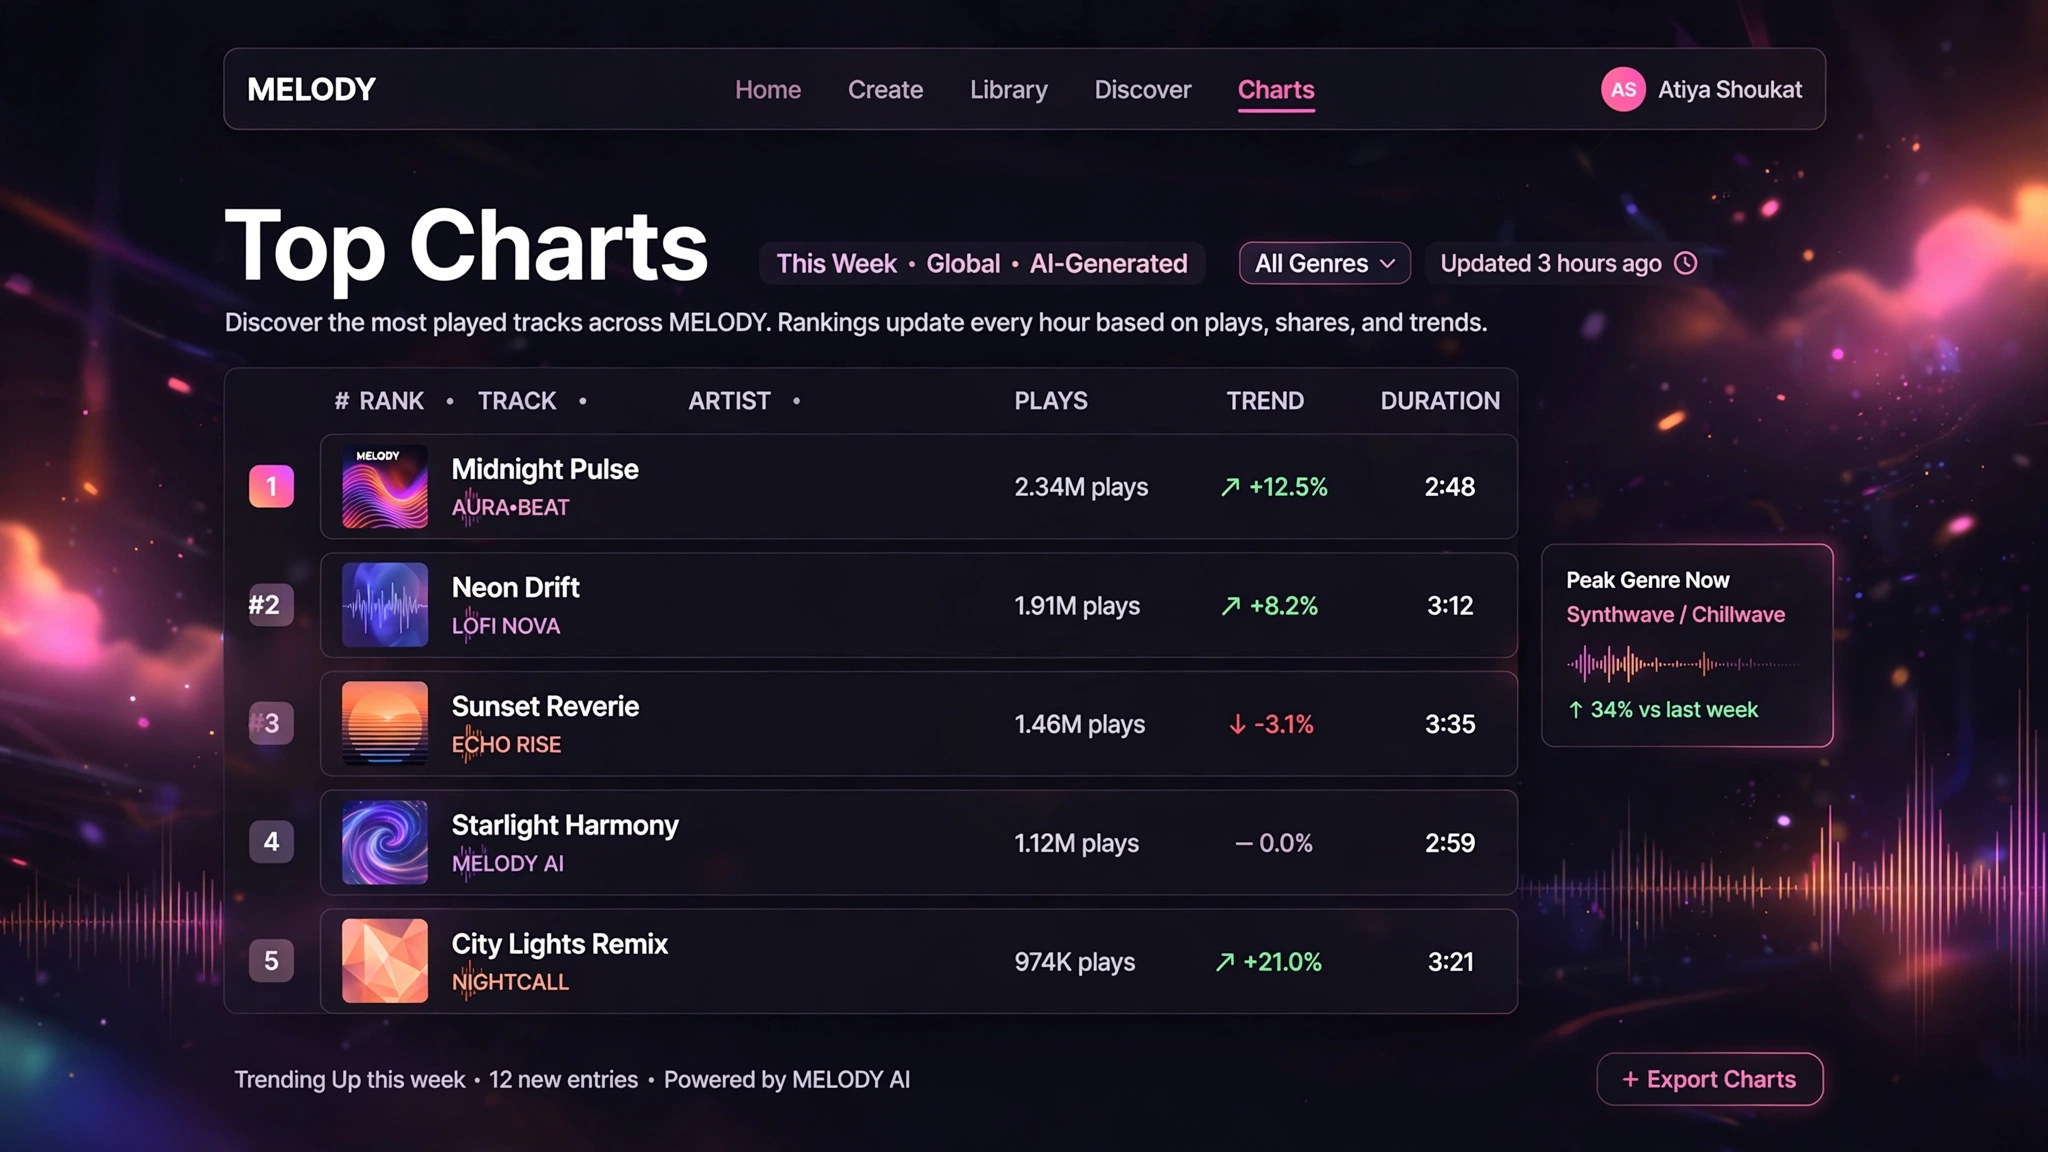Click the Global filter text
The width and height of the screenshot is (2048, 1152).
pos(963,263)
